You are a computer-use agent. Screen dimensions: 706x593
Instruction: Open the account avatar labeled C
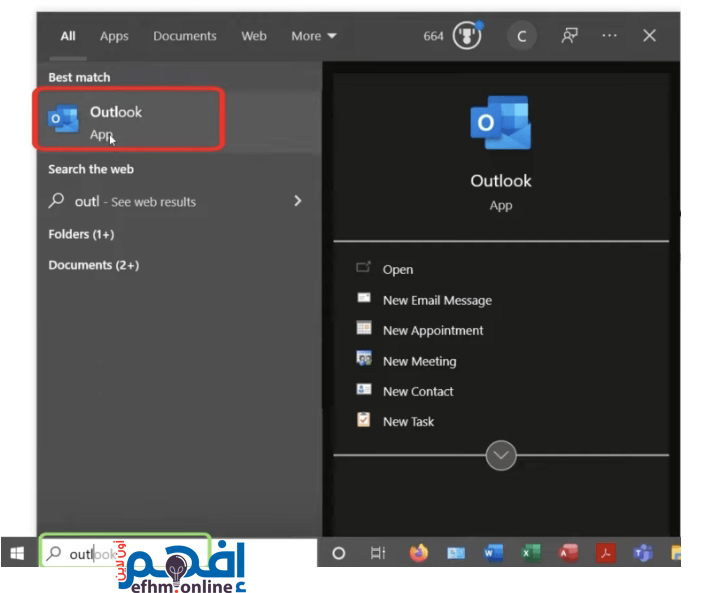click(x=521, y=36)
